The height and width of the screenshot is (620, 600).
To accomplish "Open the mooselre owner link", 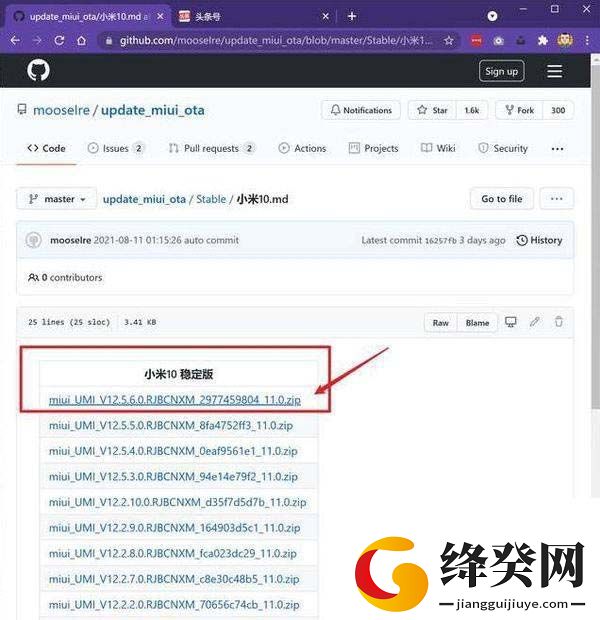I will tap(61, 110).
